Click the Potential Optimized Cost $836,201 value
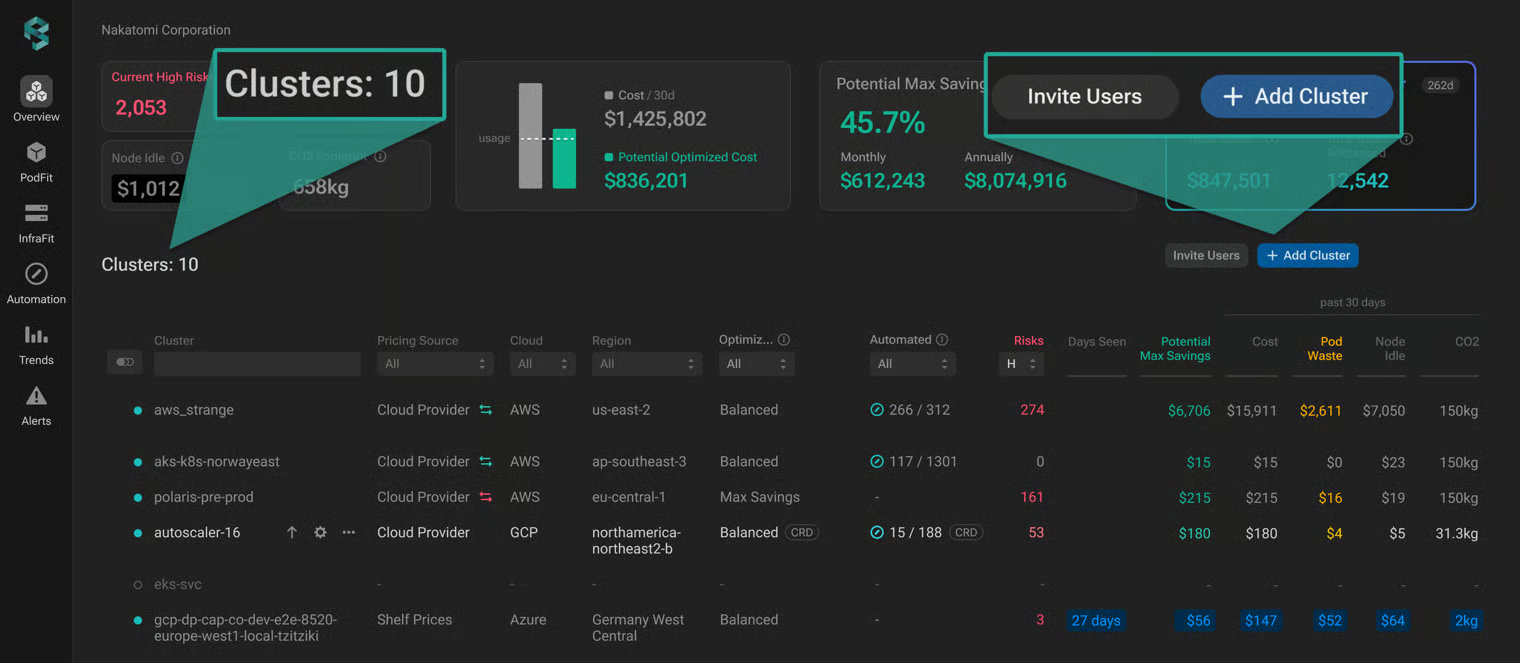The width and height of the screenshot is (1520, 663). tap(646, 181)
